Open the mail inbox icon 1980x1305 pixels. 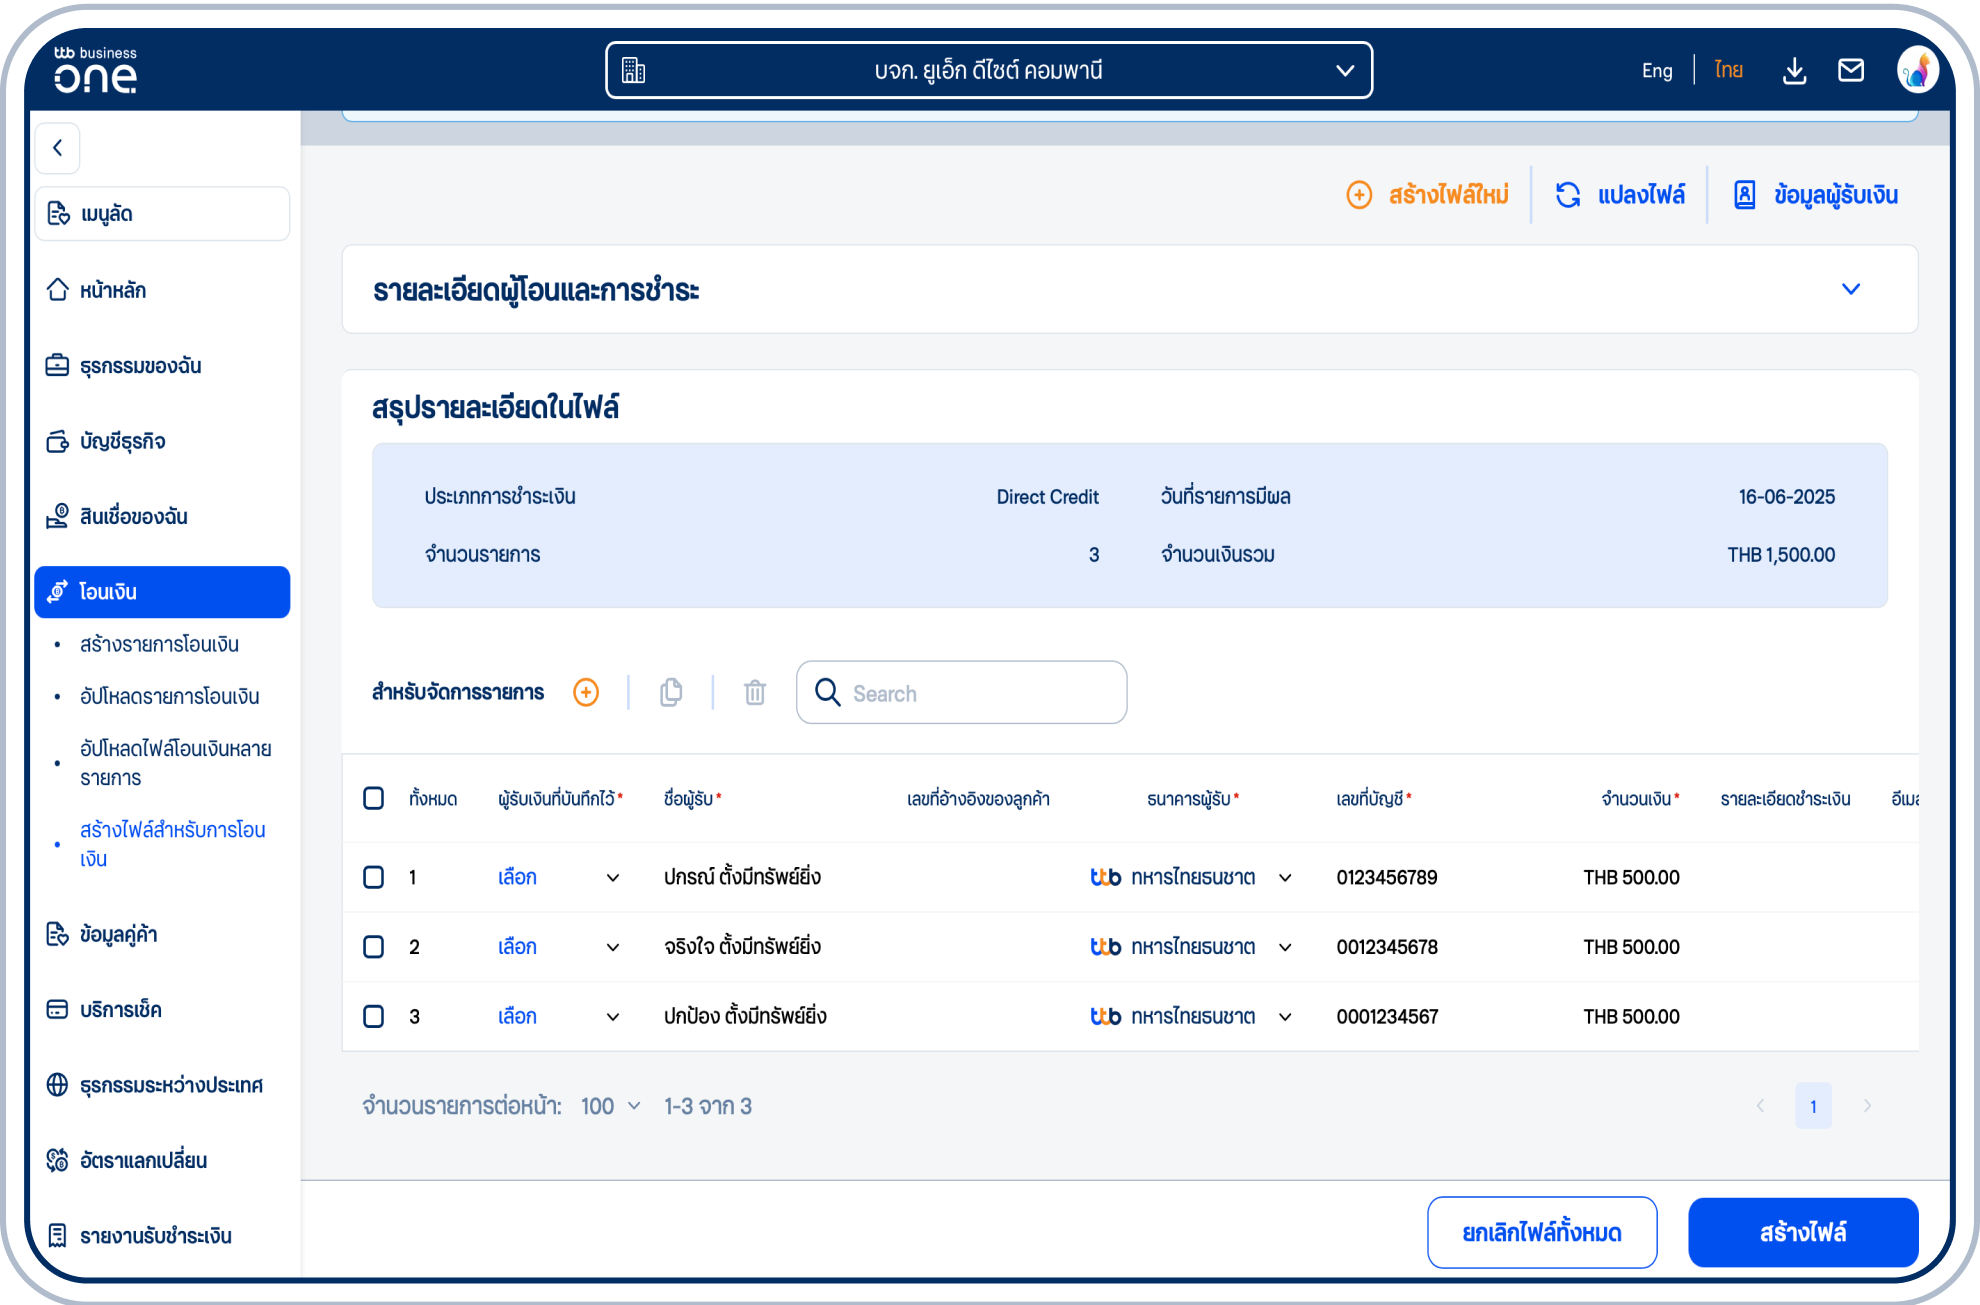(1851, 70)
